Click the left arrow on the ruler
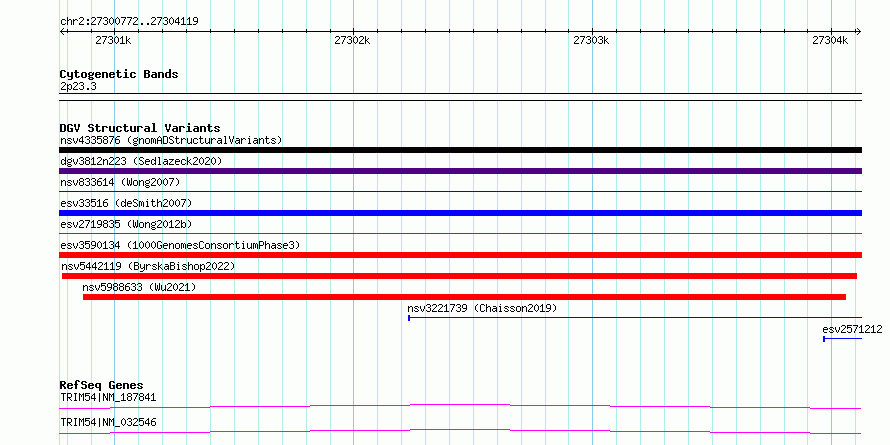This screenshot has width=890, height=445. tap(62, 31)
